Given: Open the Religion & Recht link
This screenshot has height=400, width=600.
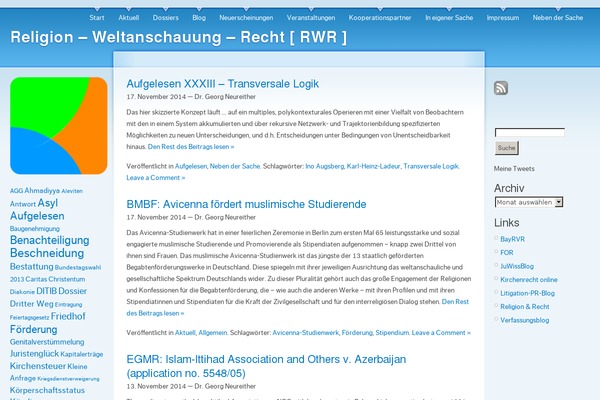Looking at the screenshot, I should click(525, 307).
